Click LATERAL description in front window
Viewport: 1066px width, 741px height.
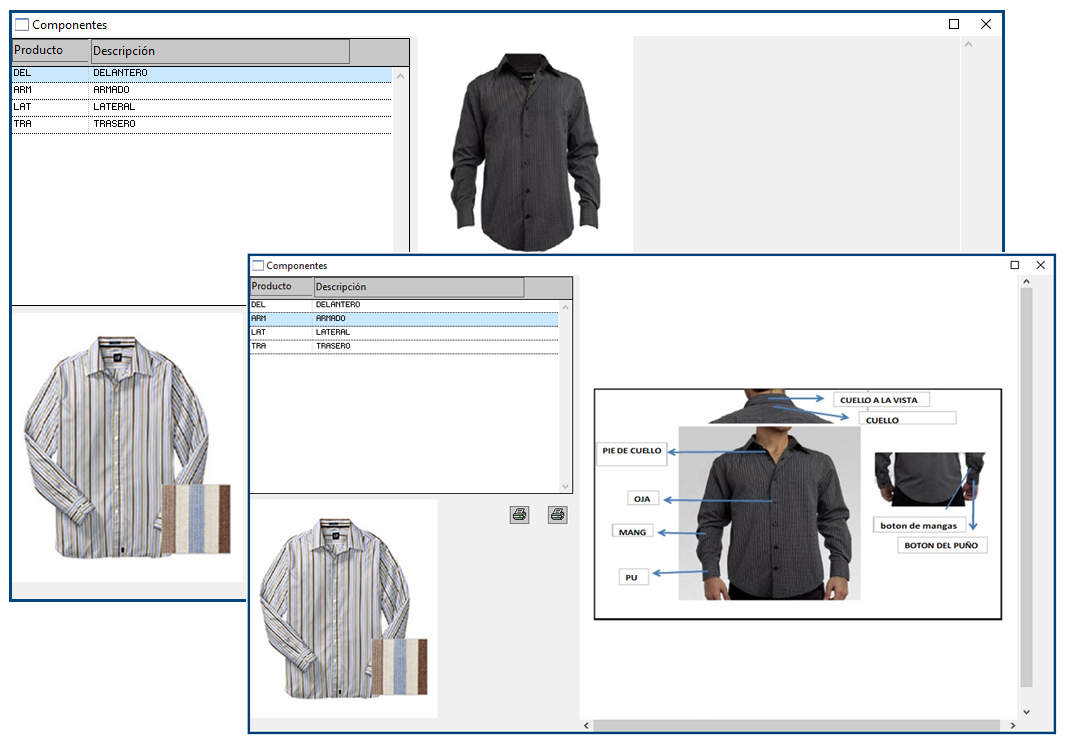click(x=332, y=332)
